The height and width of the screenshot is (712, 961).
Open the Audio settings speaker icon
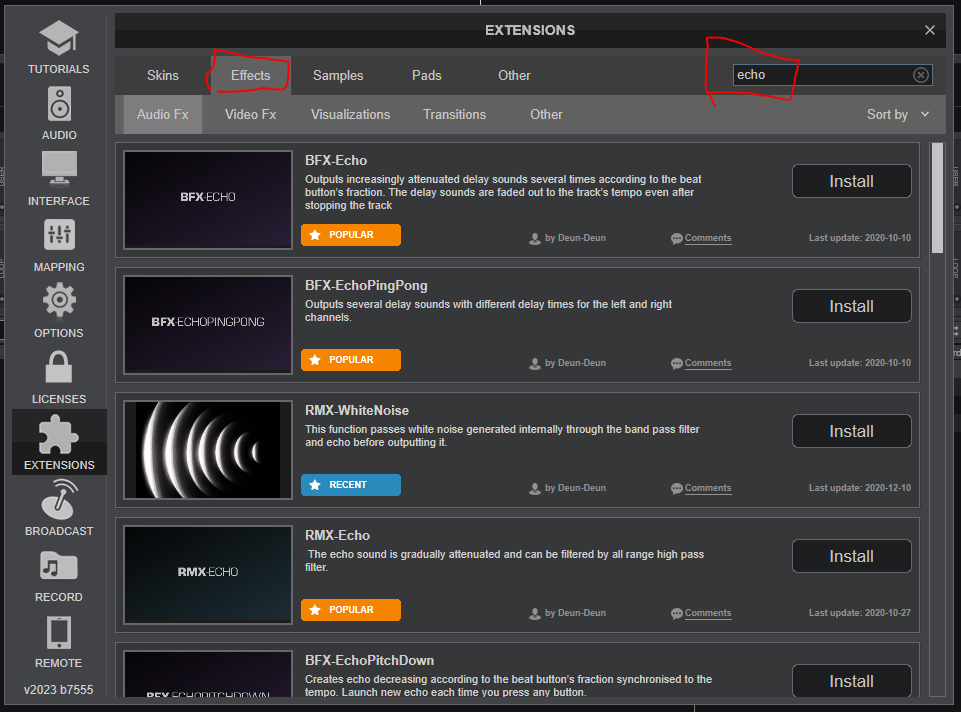point(59,104)
